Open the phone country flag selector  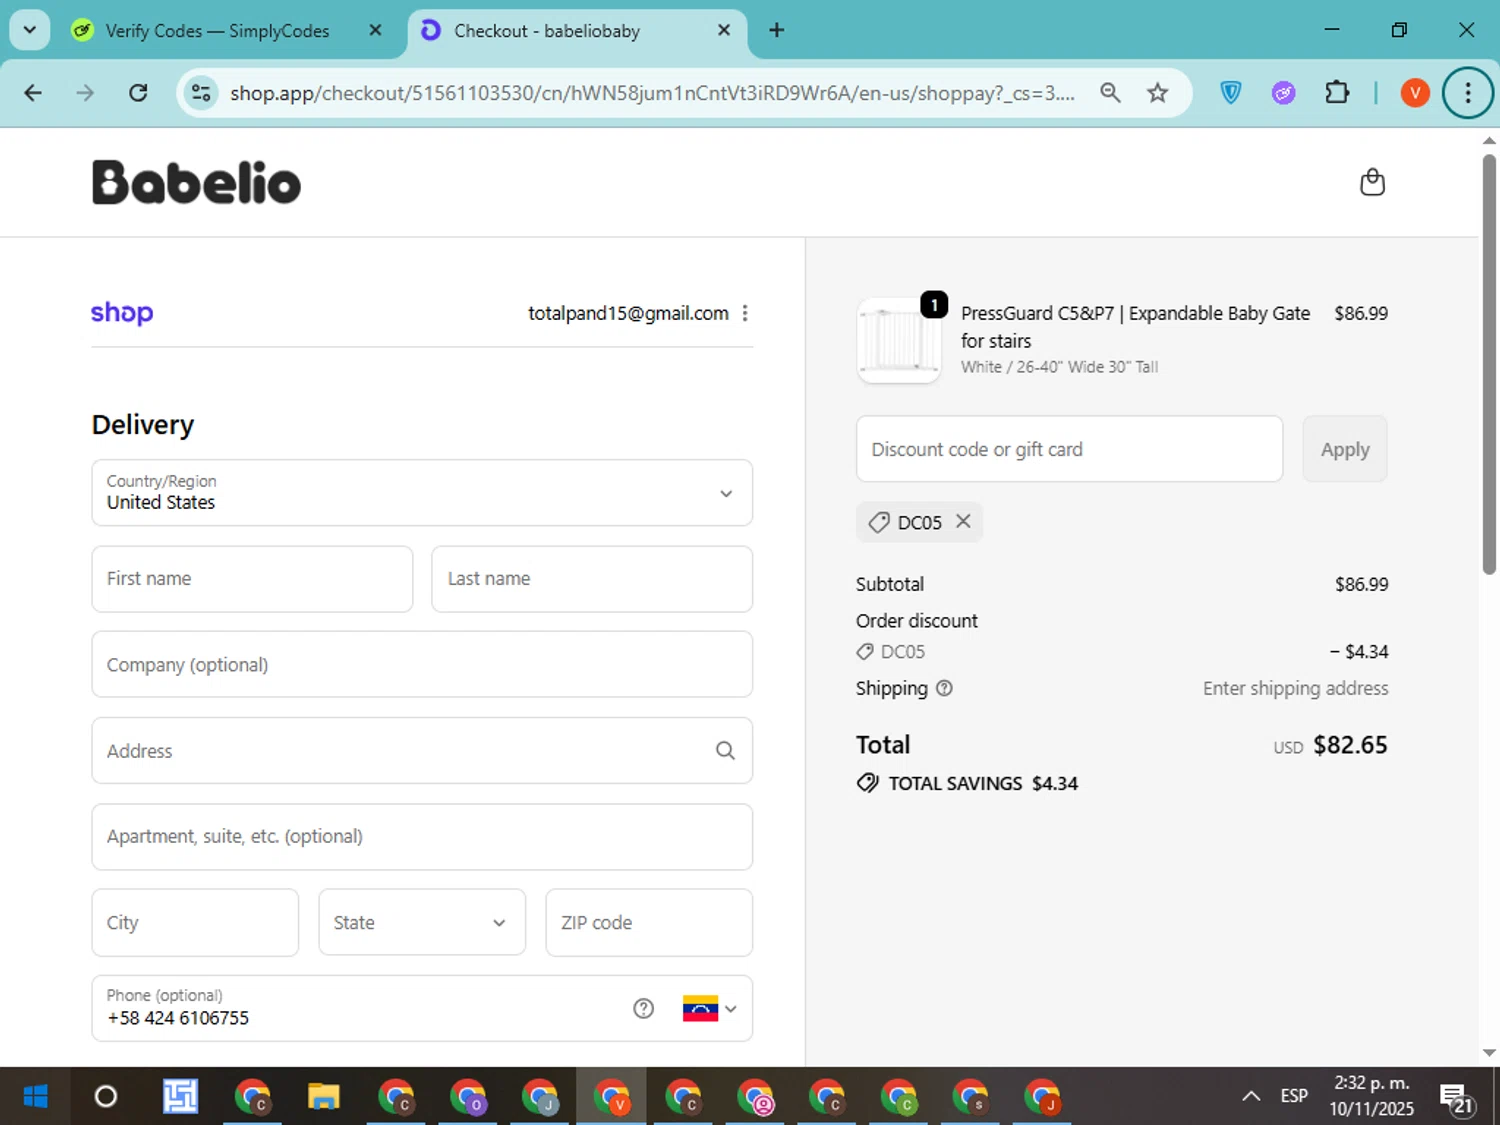pyautogui.click(x=710, y=1009)
